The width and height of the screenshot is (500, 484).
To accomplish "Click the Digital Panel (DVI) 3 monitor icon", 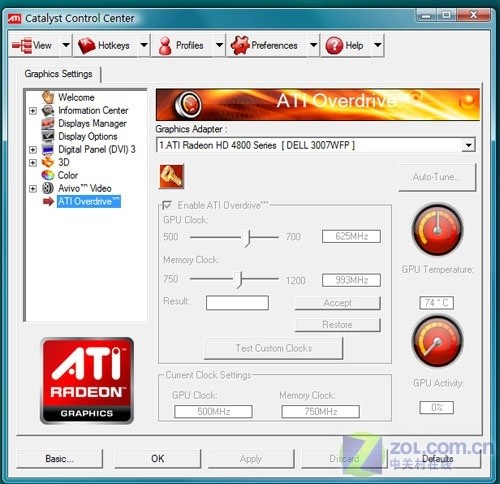I will pyautogui.click(x=48, y=149).
